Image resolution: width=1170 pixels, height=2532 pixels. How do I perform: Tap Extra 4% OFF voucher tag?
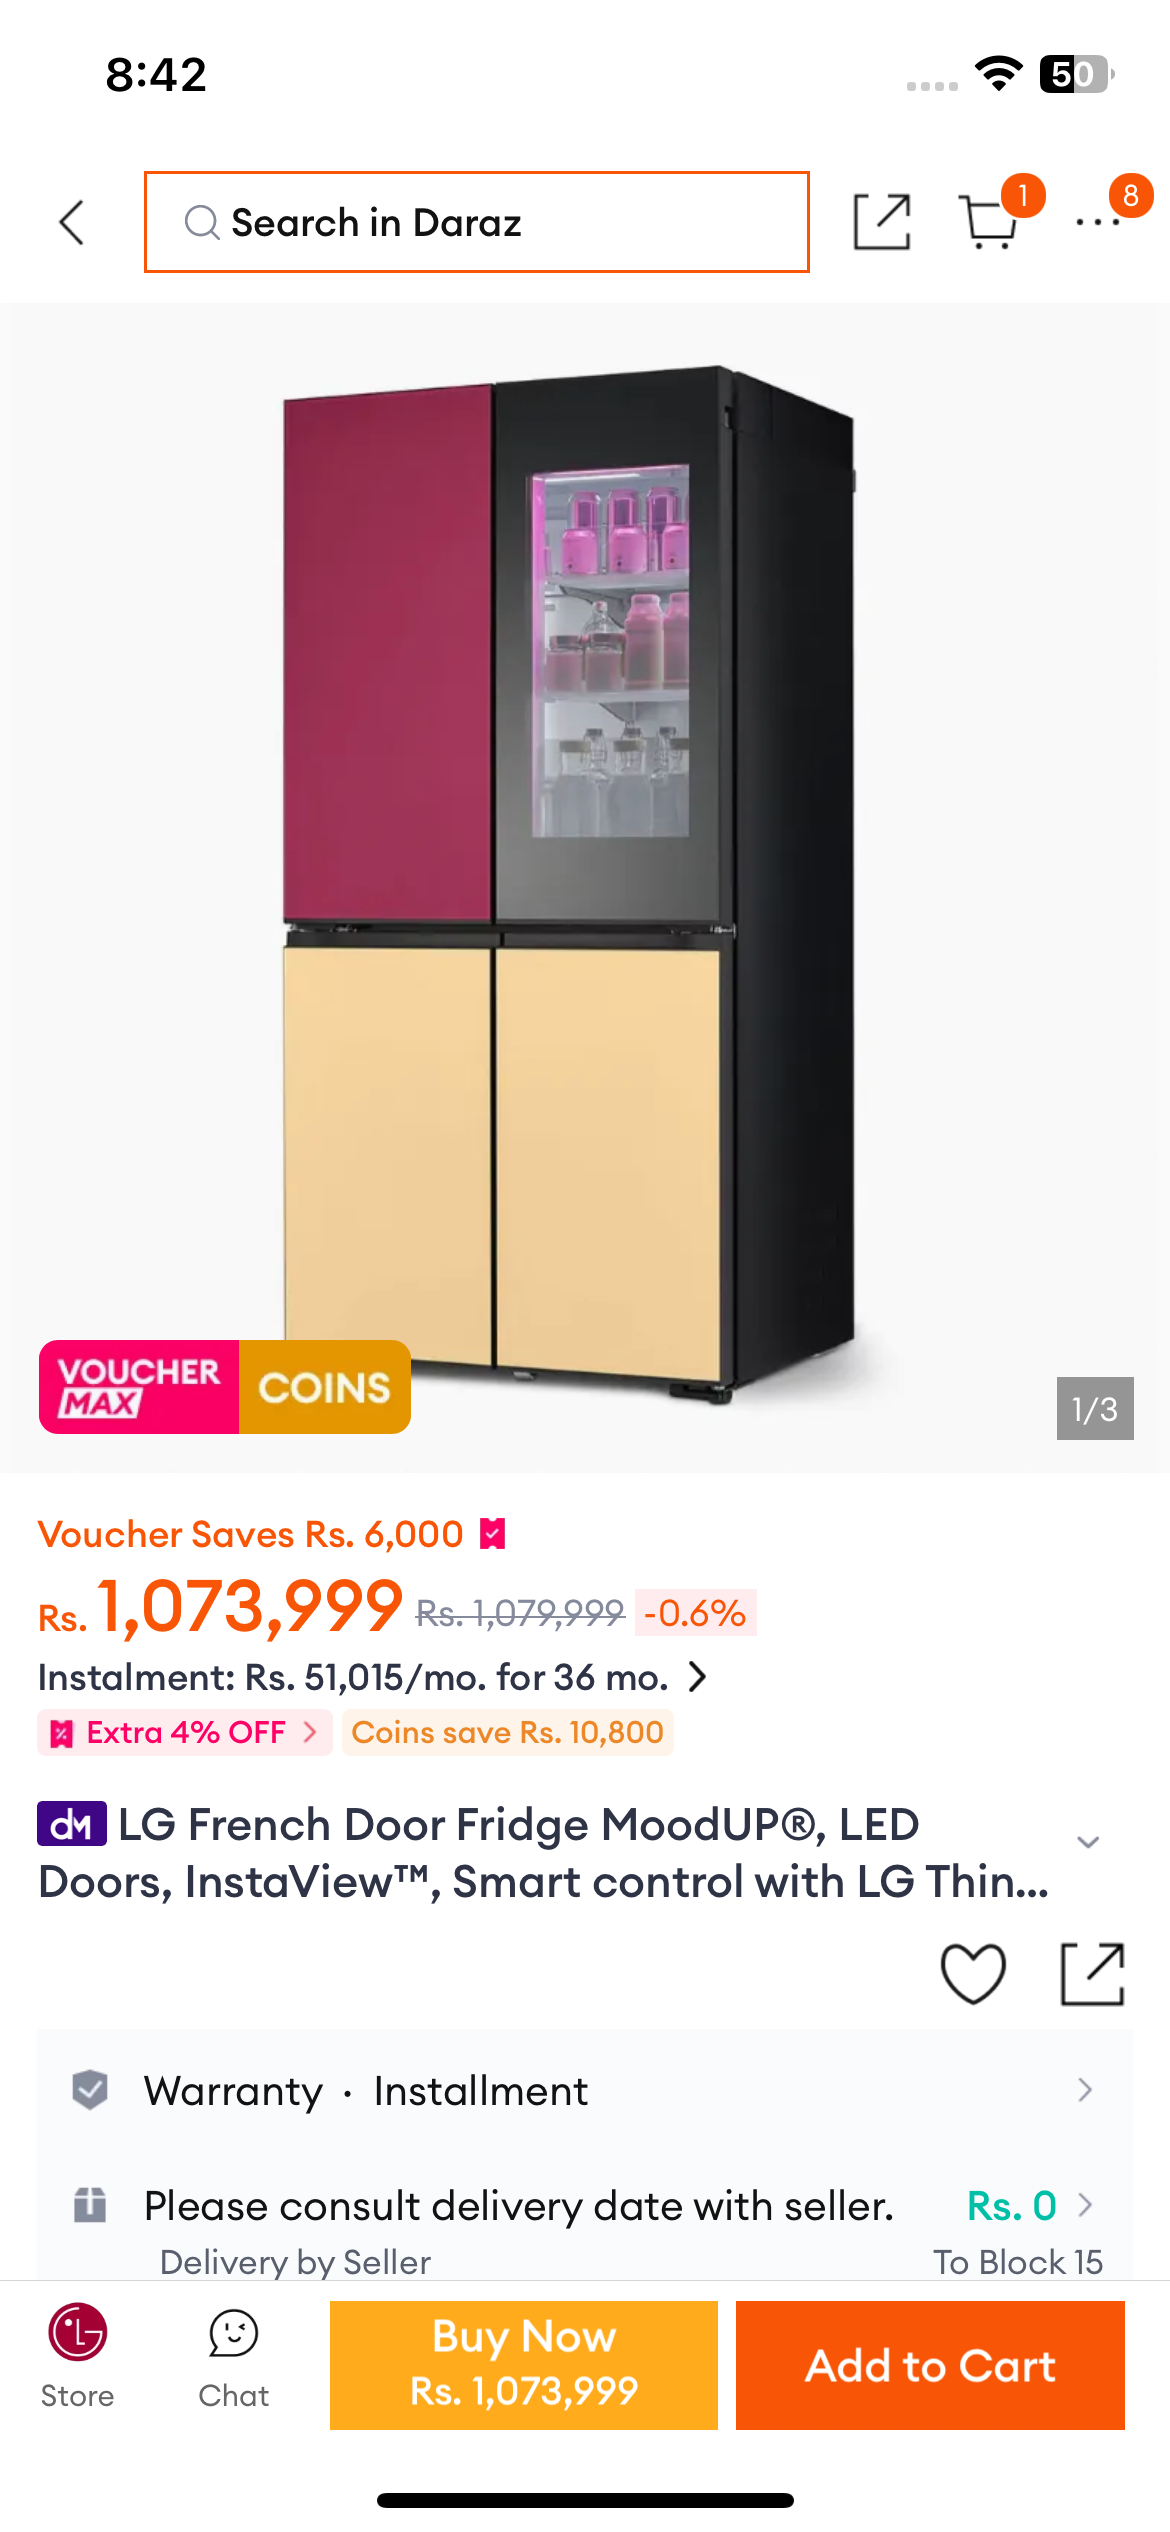pos(185,1732)
